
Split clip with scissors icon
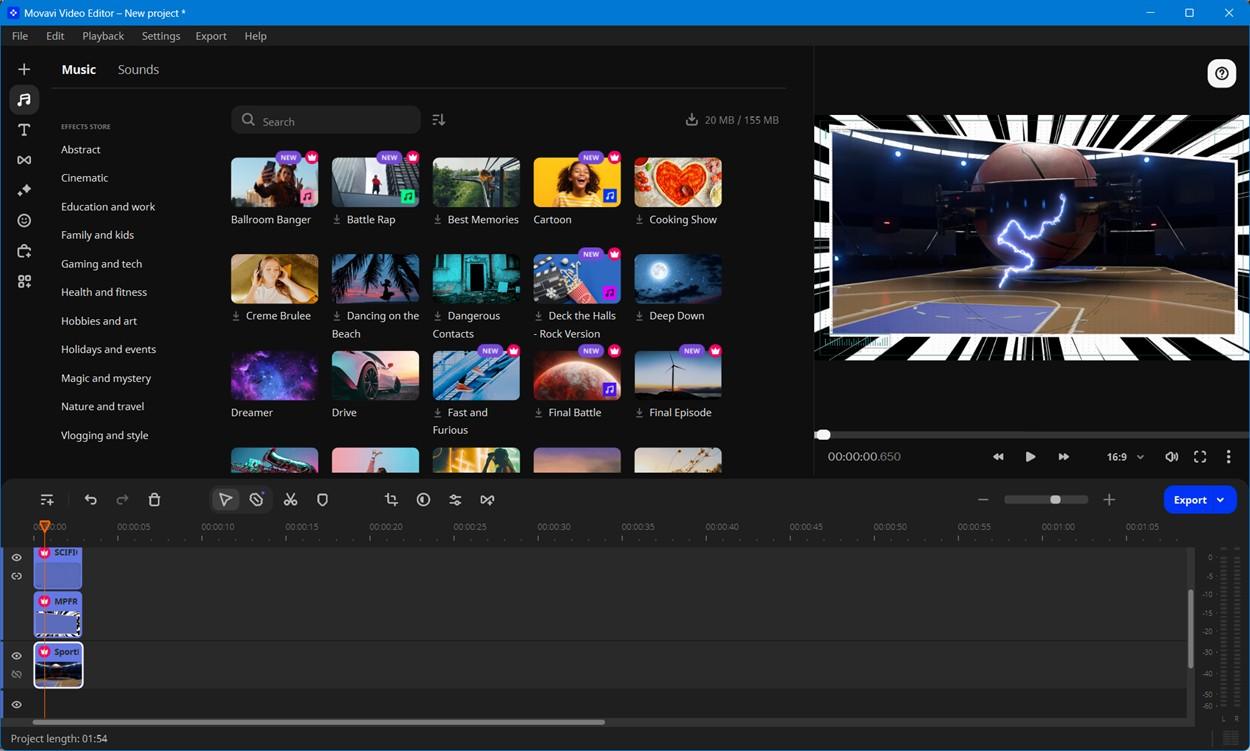pos(290,500)
